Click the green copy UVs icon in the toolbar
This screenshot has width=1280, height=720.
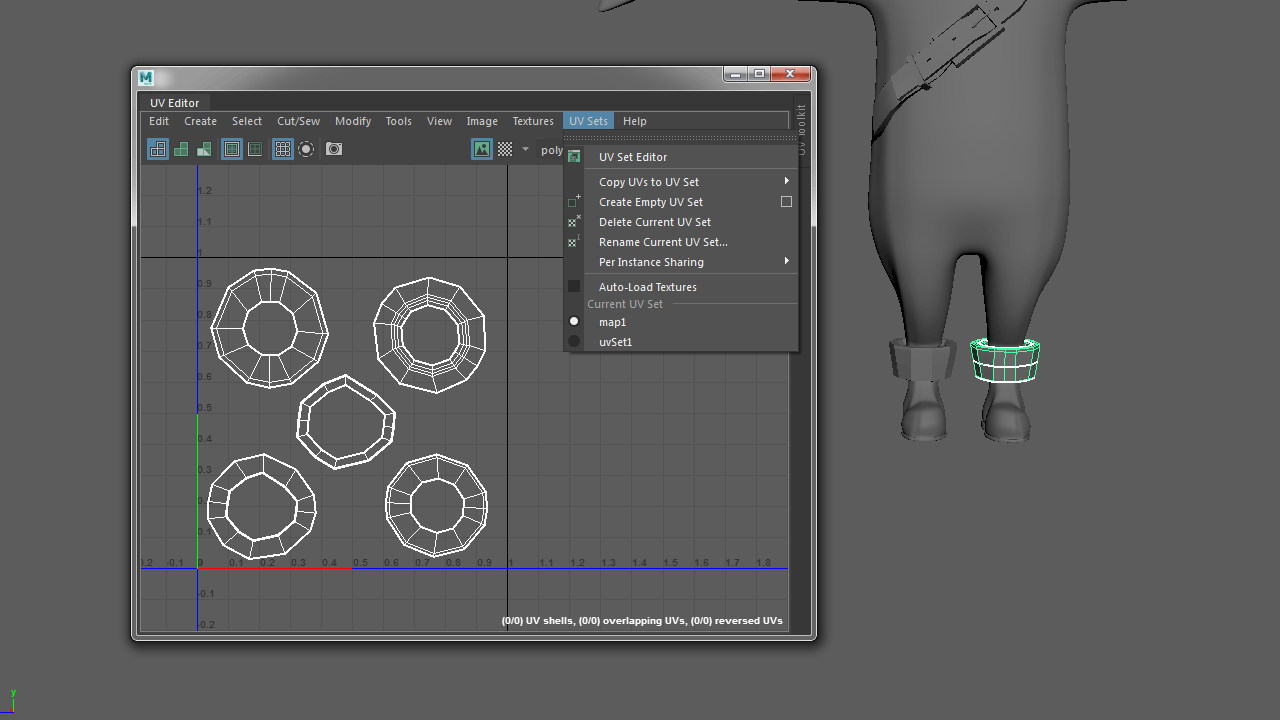tap(181, 149)
